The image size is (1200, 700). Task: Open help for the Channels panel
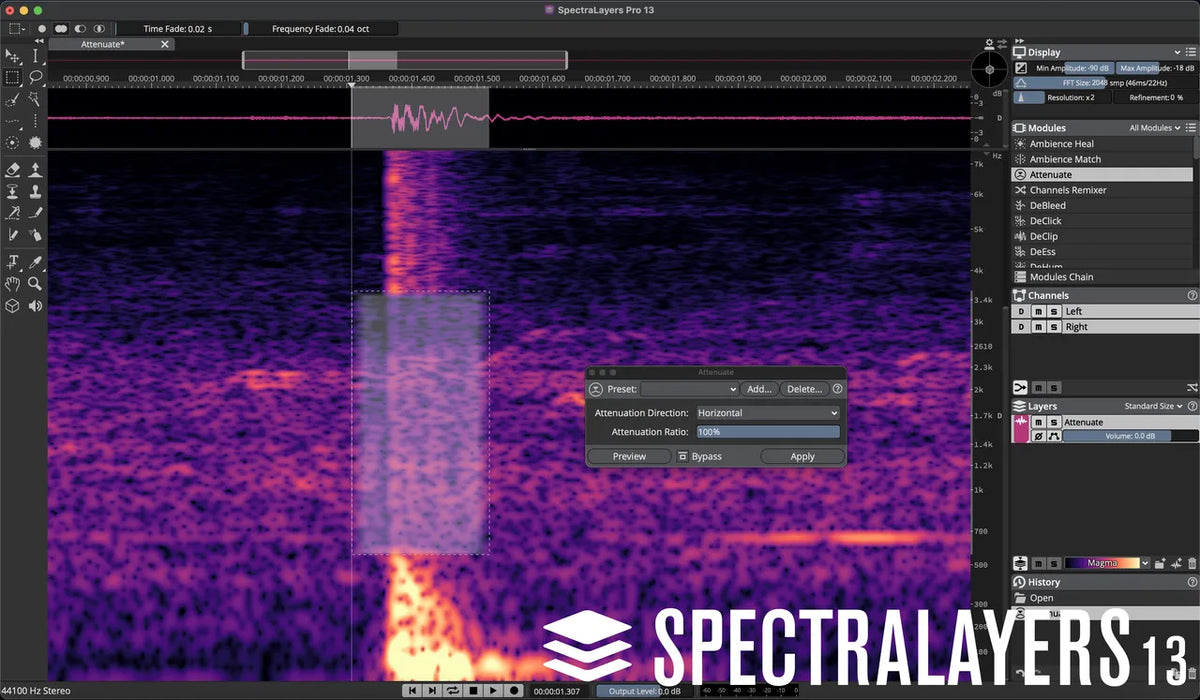pos(1192,296)
